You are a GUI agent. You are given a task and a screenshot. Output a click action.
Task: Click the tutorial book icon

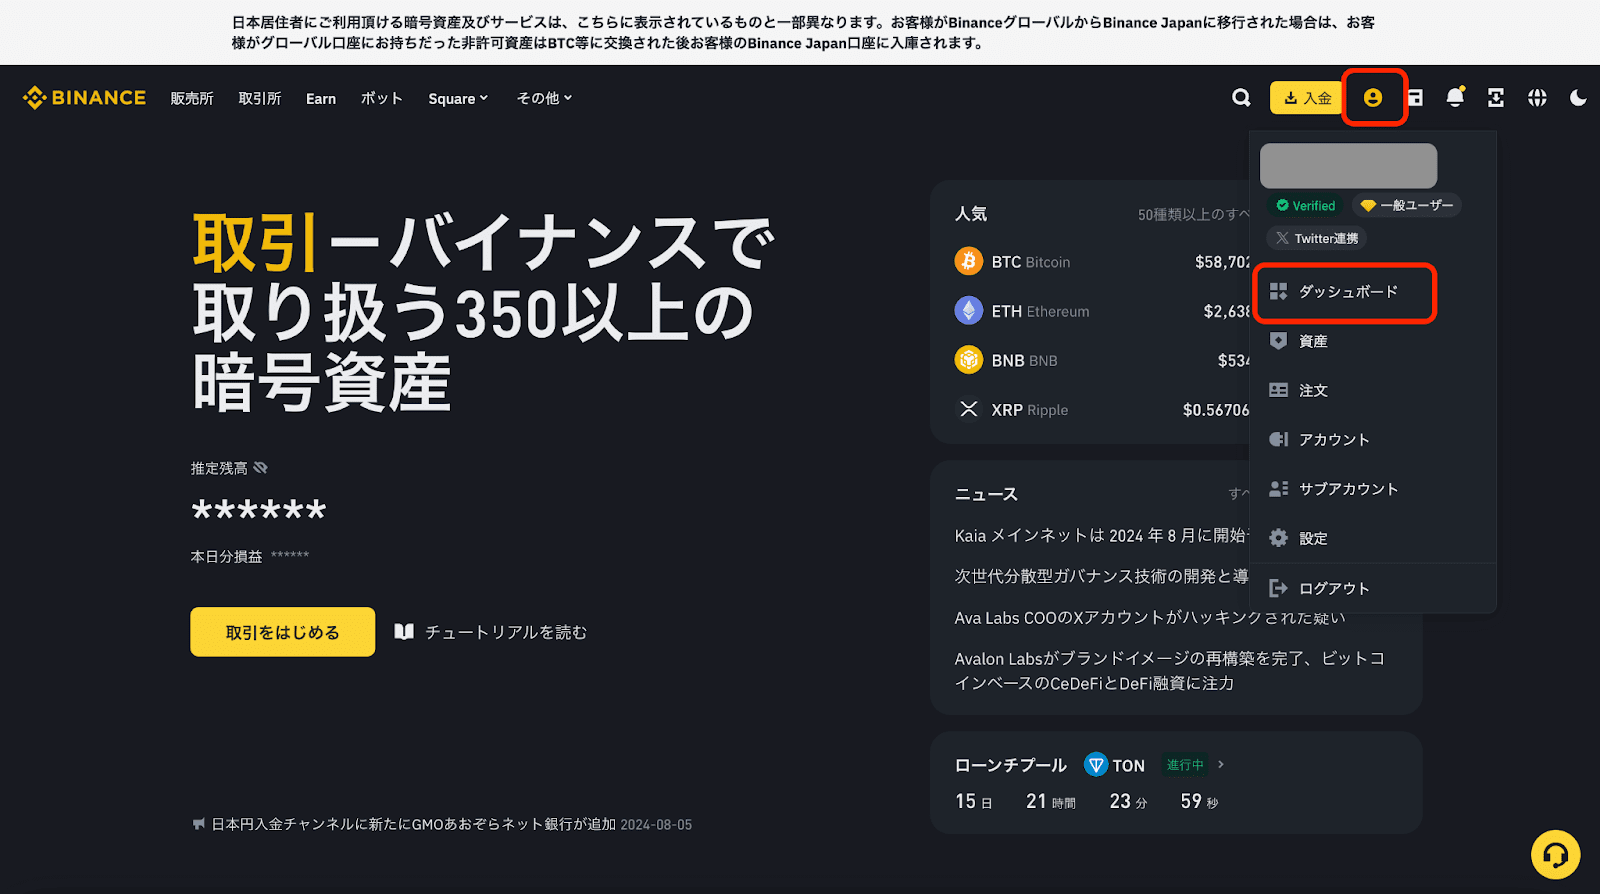tap(404, 631)
